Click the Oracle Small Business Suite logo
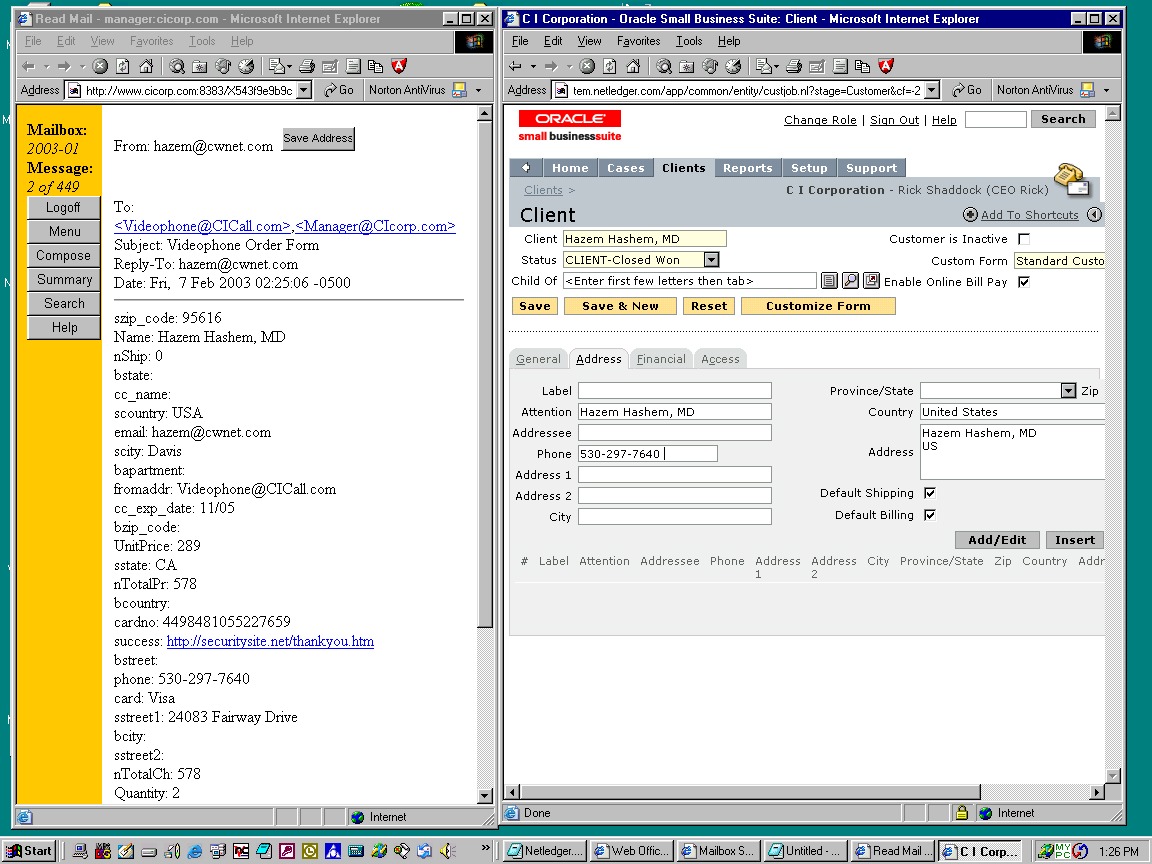The image size is (1152, 864). (x=569, y=125)
